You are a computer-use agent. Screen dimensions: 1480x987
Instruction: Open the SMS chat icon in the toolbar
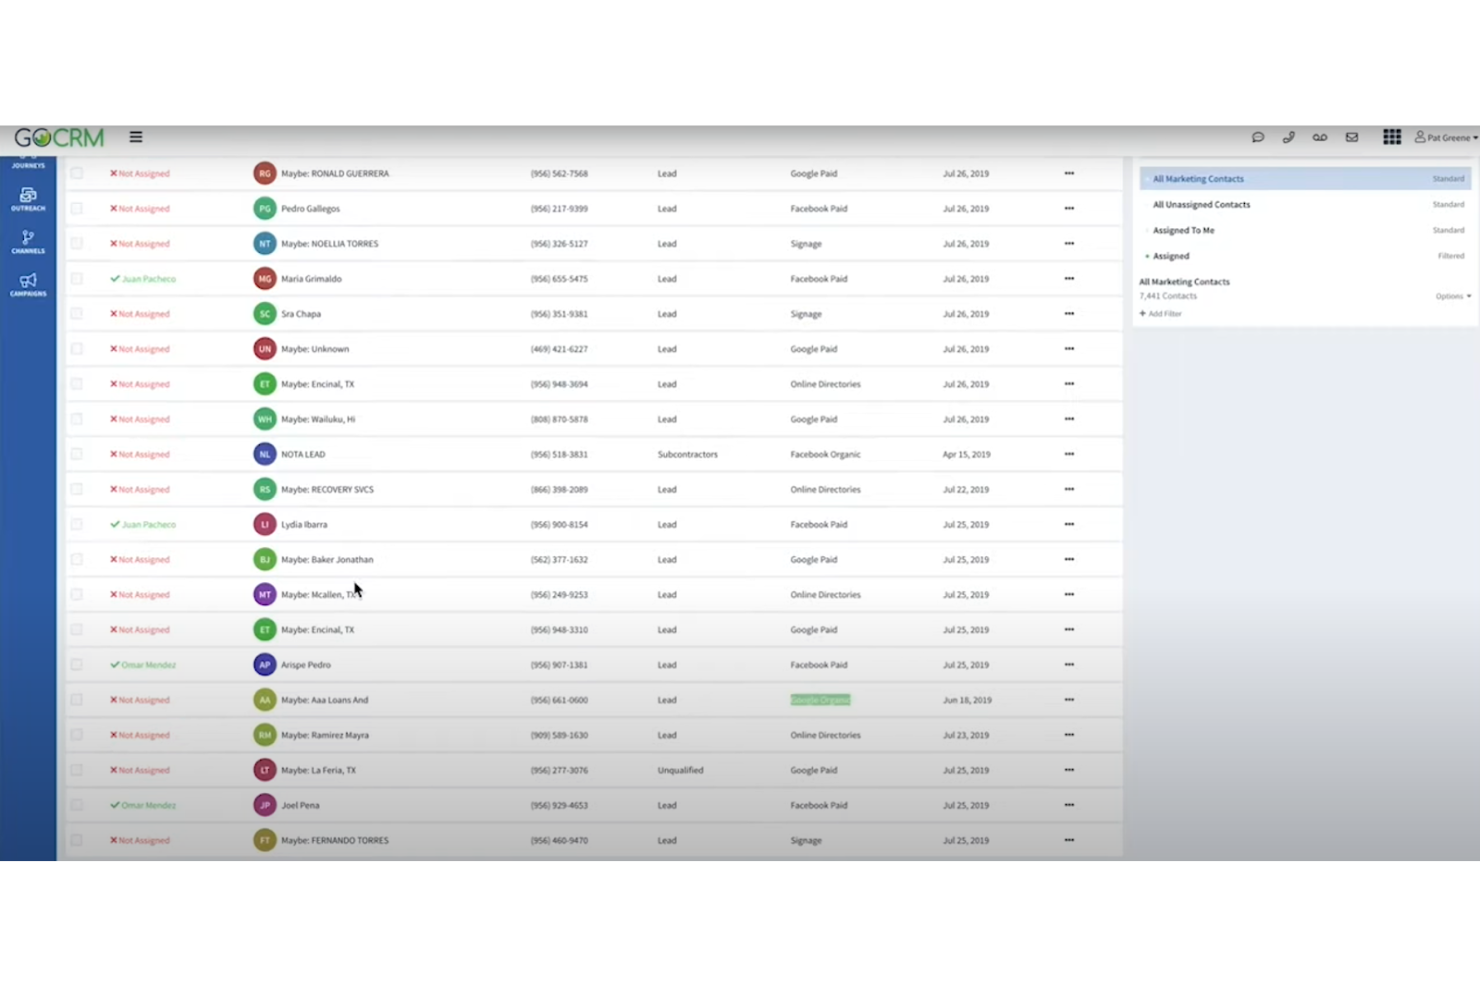[1258, 137]
